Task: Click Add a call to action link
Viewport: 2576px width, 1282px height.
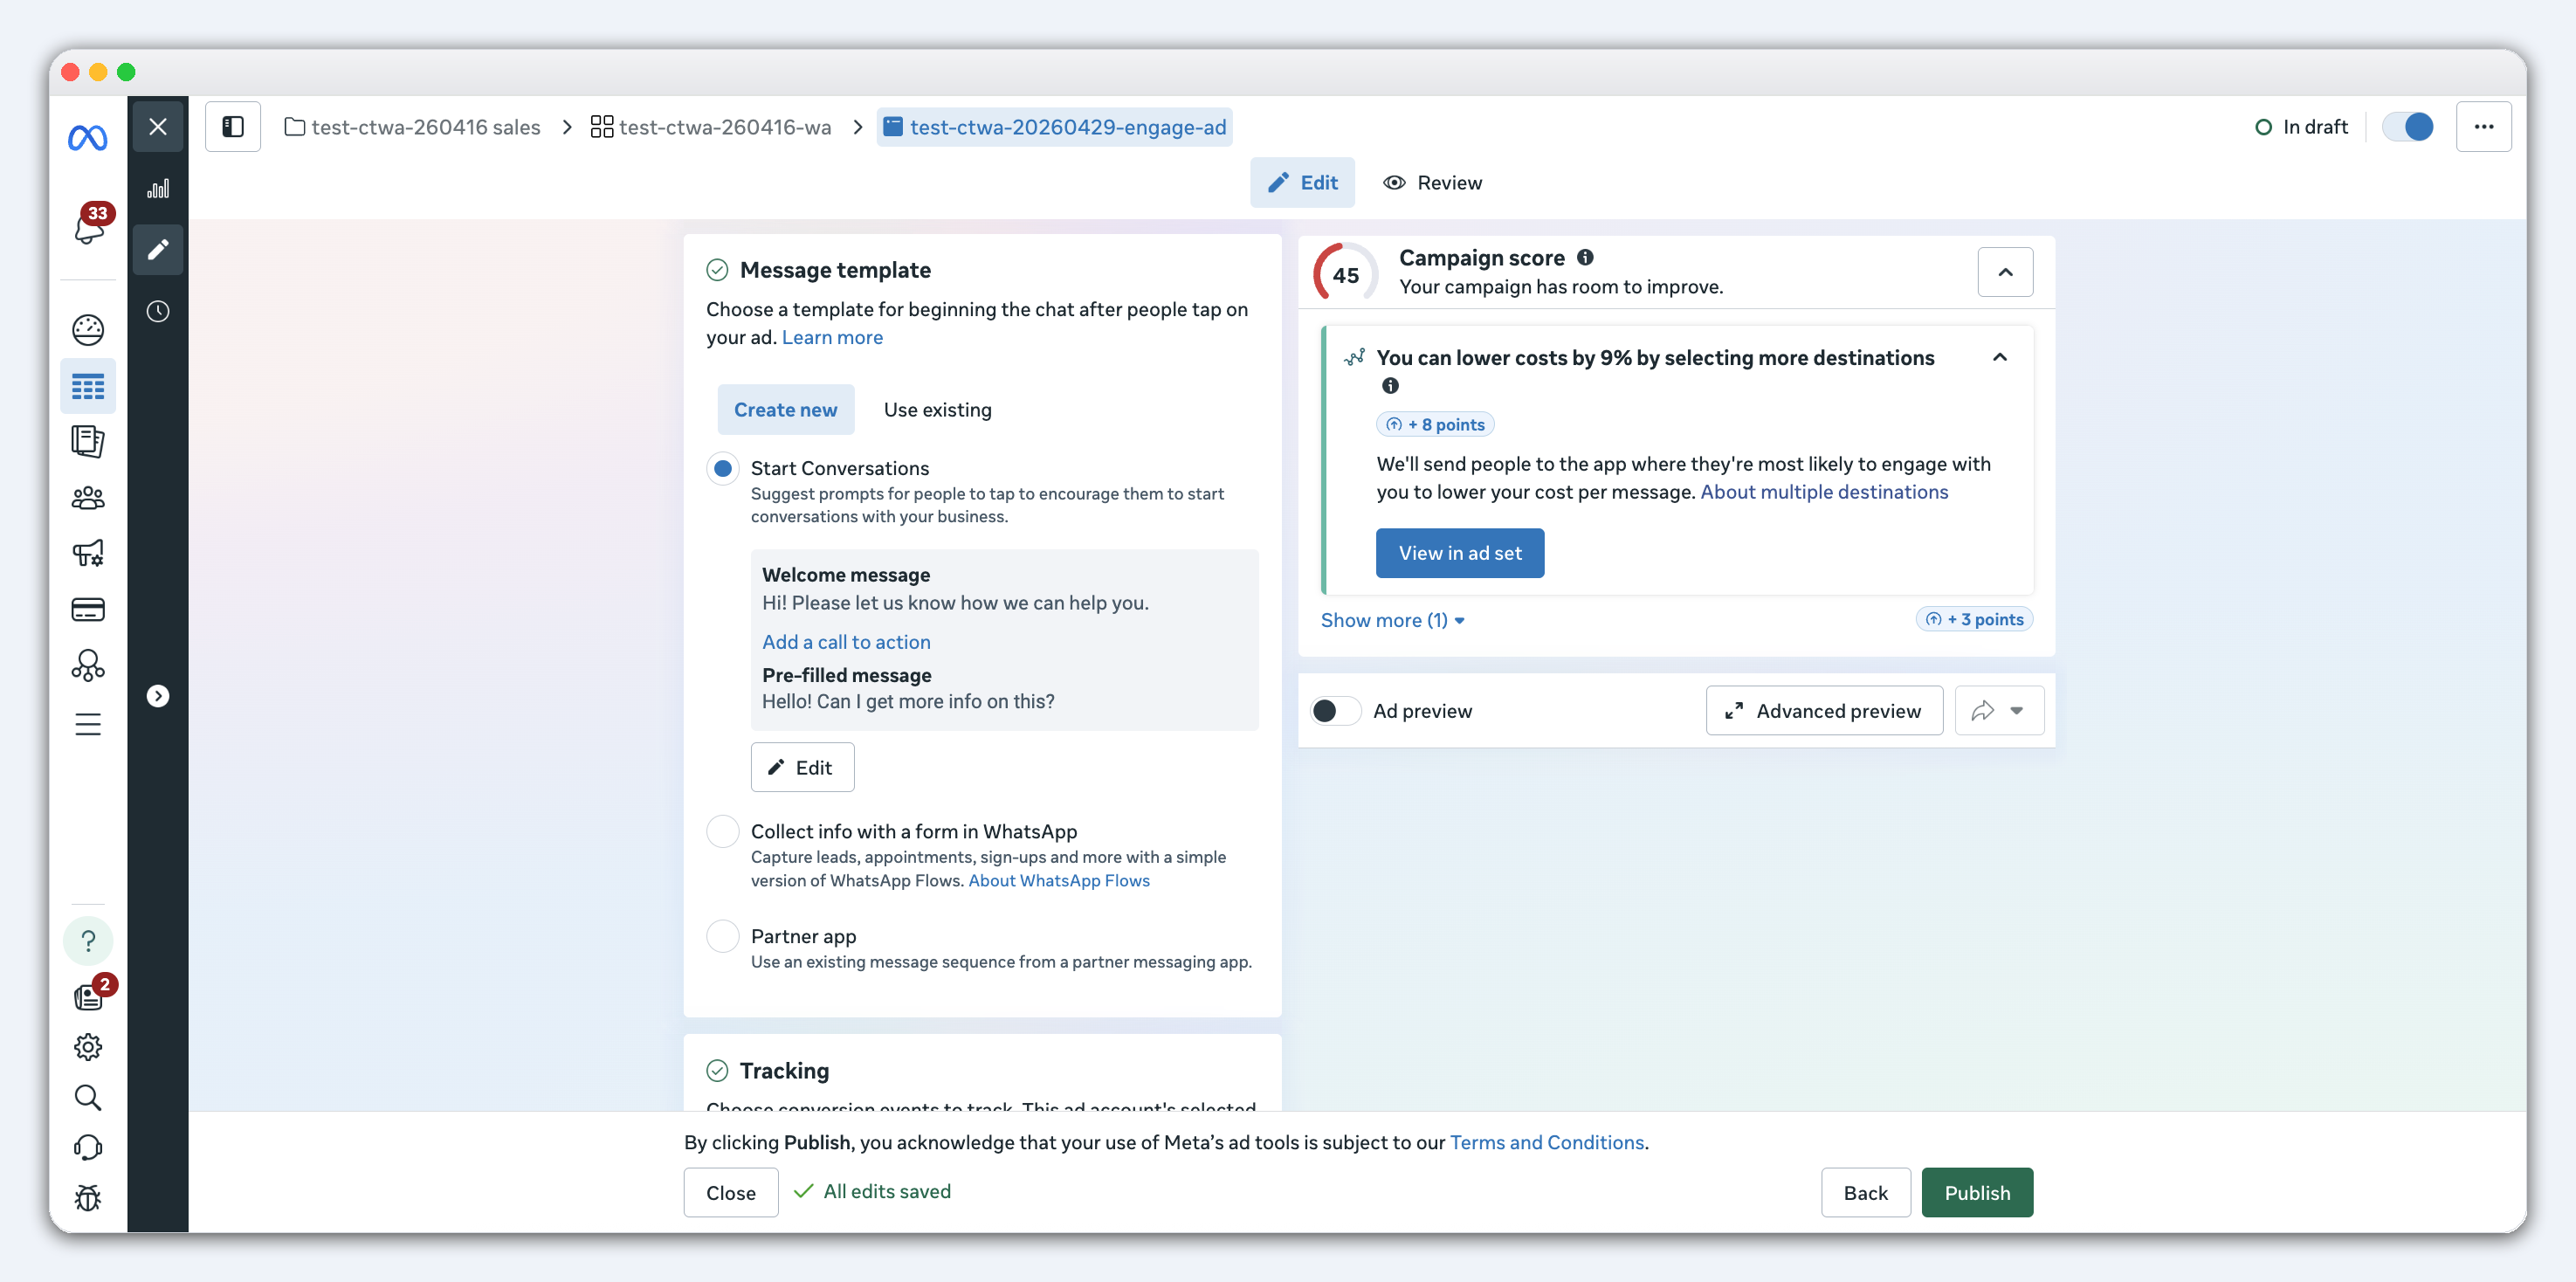Action: tap(846, 642)
